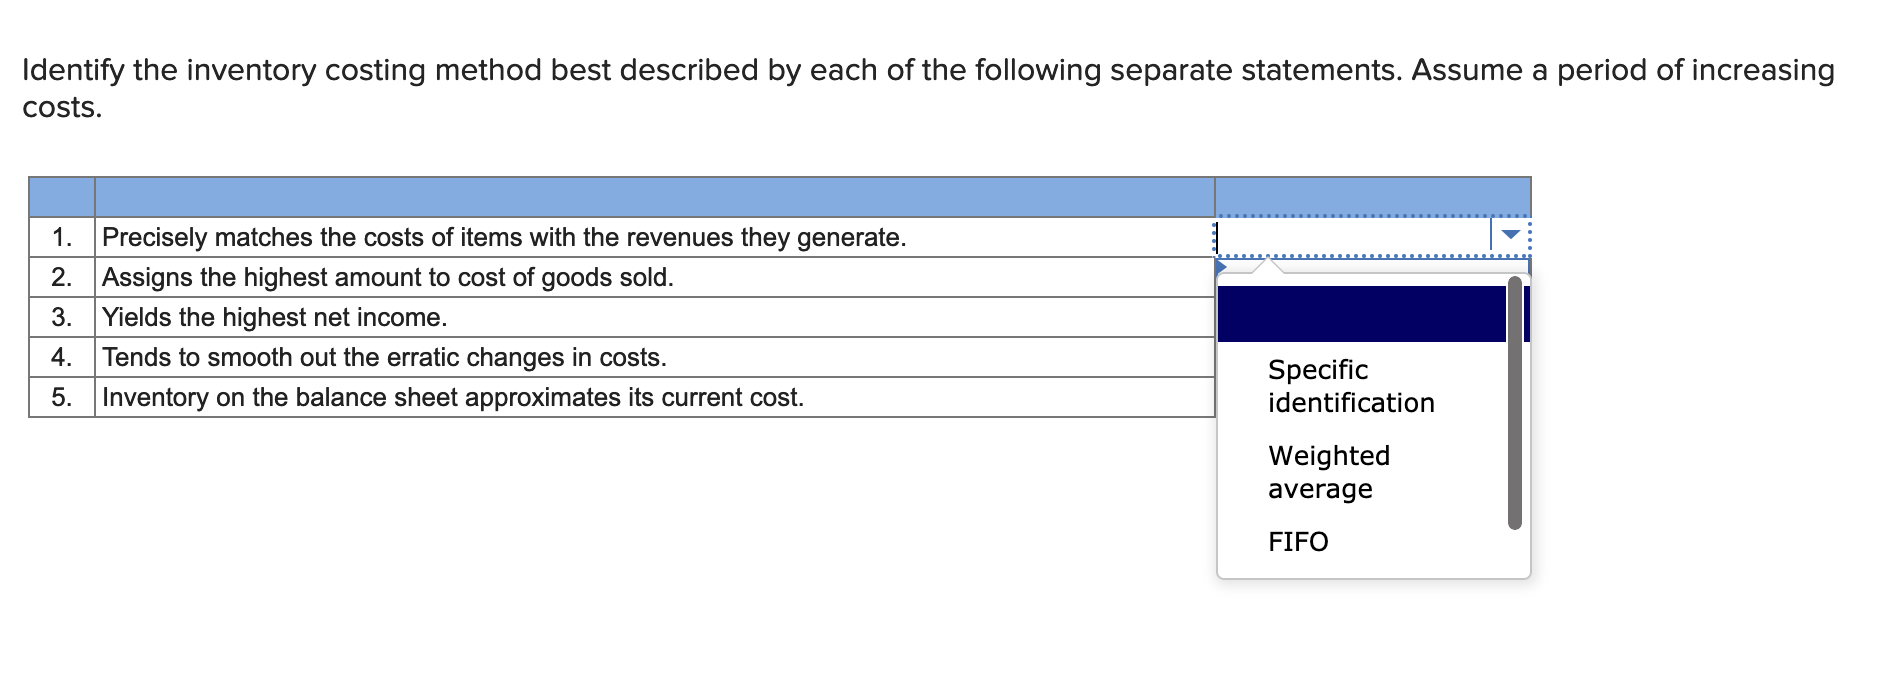Click the number cell for row 5
The height and width of the screenshot is (686, 1900).
tap(61, 398)
